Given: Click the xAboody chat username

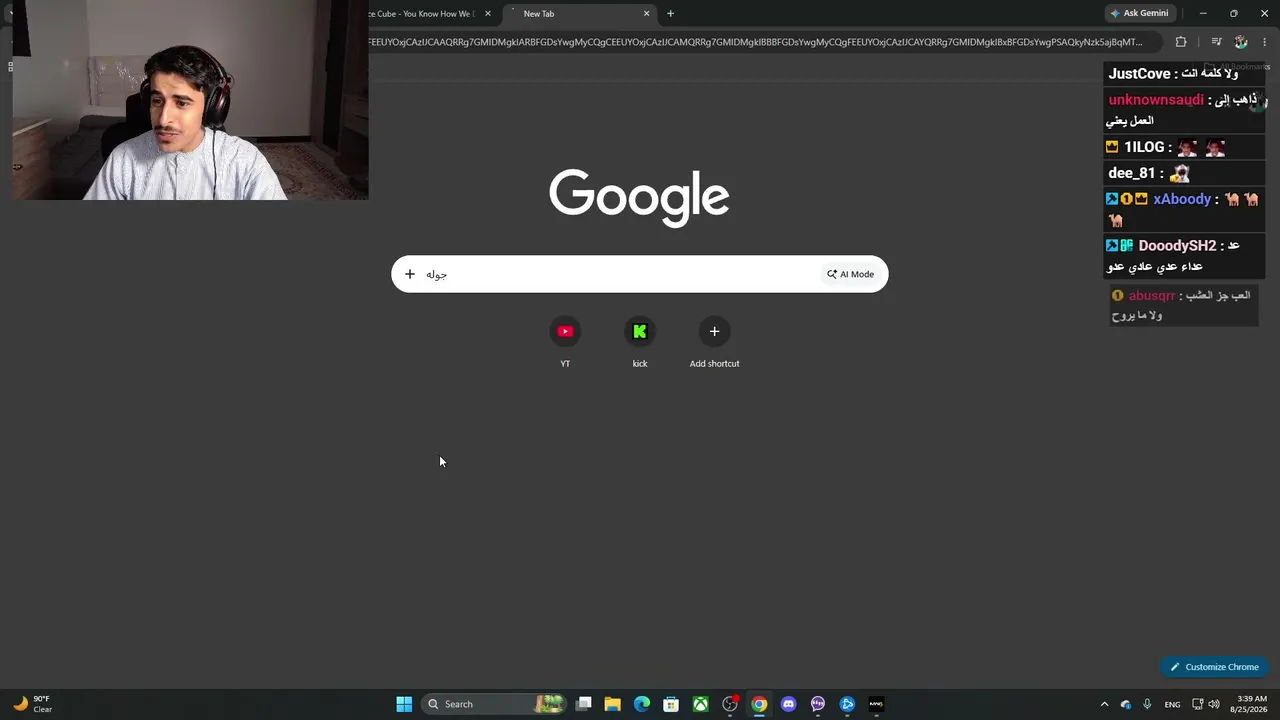Looking at the screenshot, I should pyautogui.click(x=1182, y=199).
